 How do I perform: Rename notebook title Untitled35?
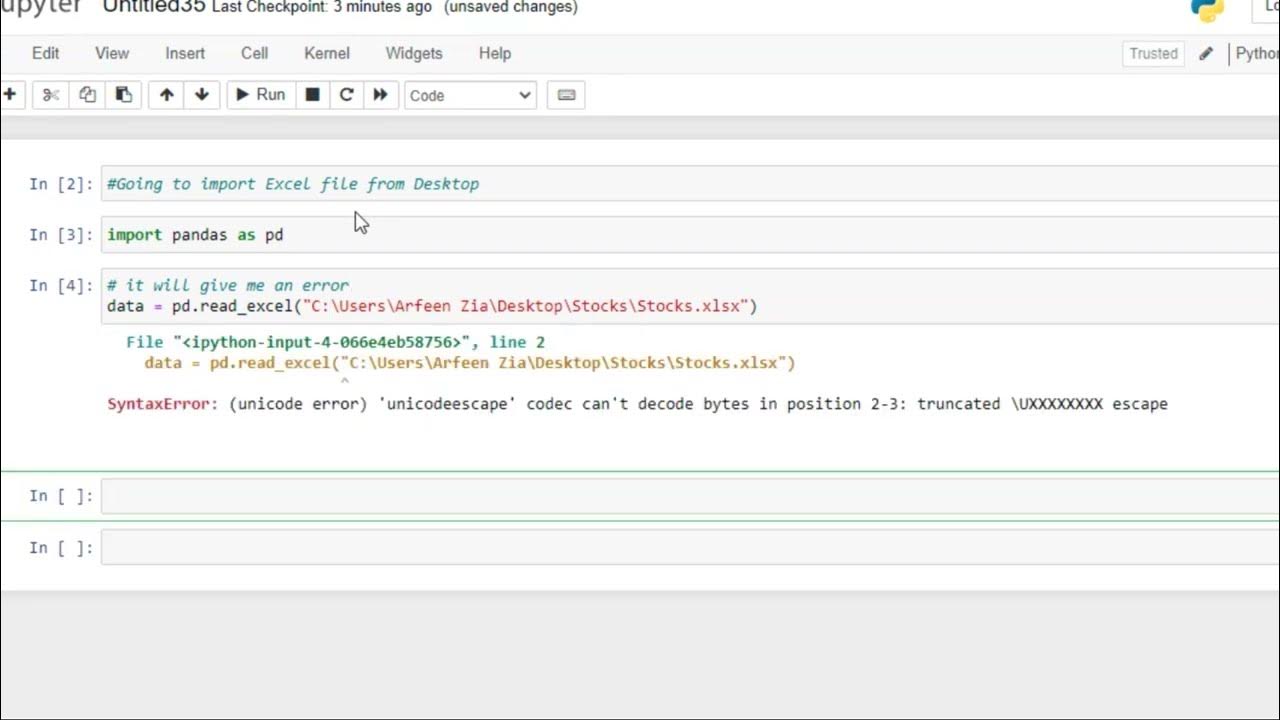[x=154, y=7]
